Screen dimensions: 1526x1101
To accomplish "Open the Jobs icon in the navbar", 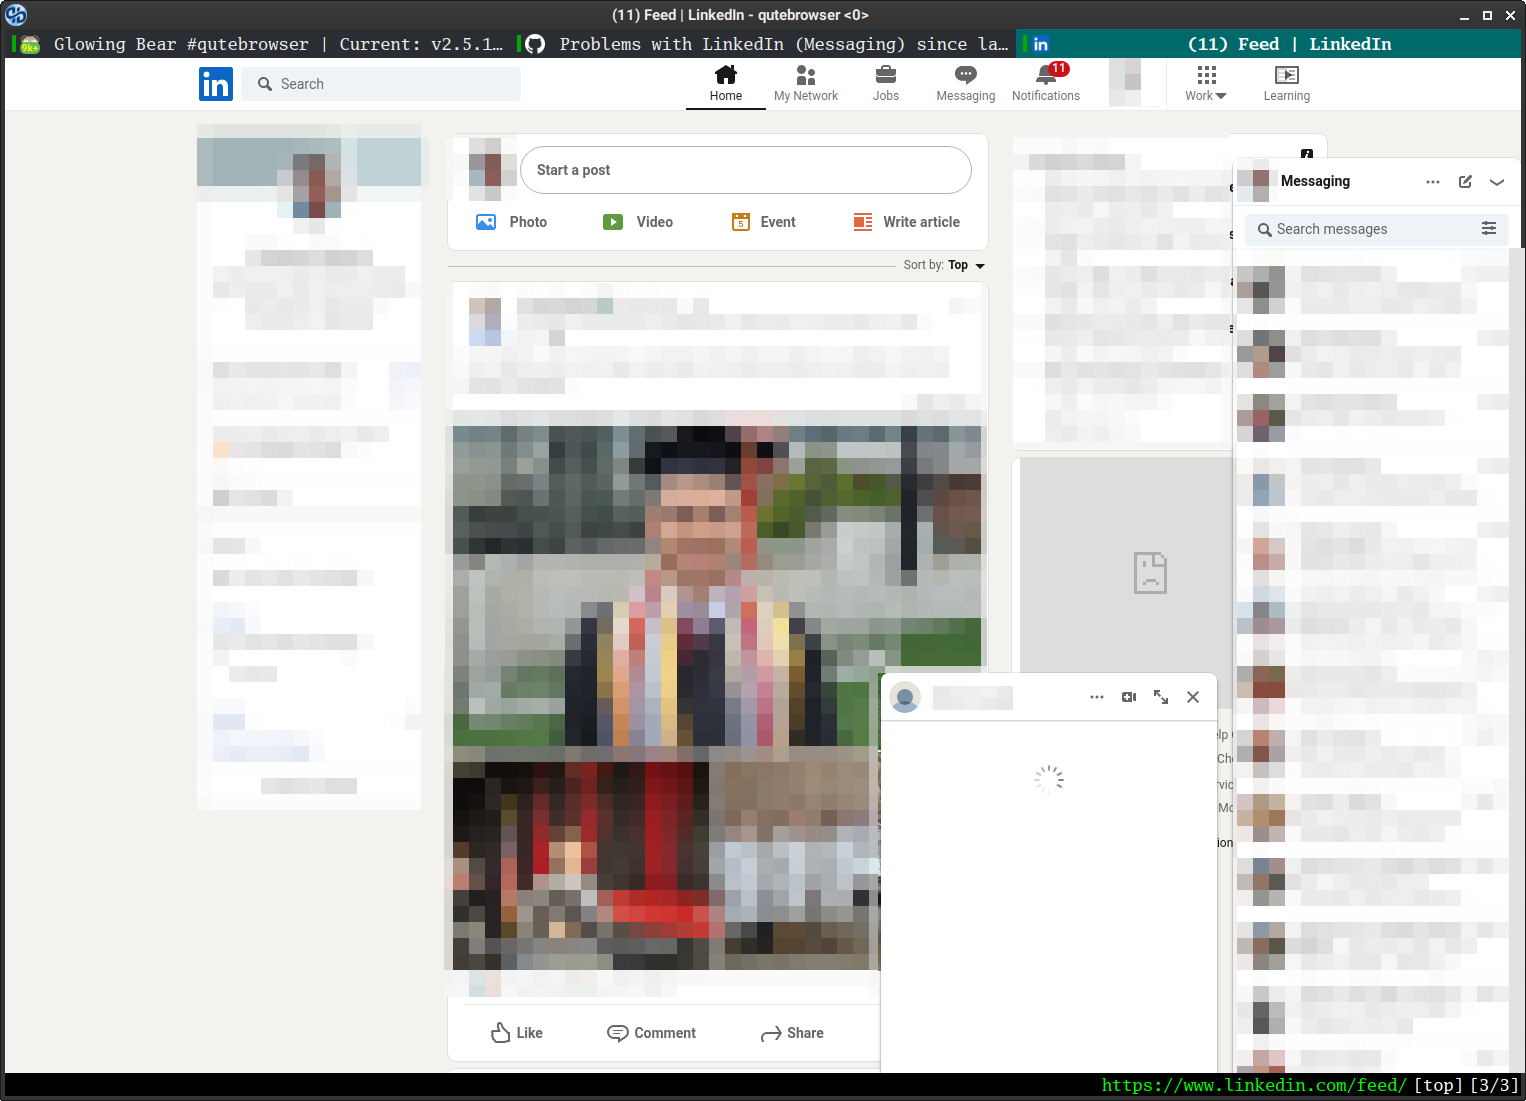I will tap(885, 82).
